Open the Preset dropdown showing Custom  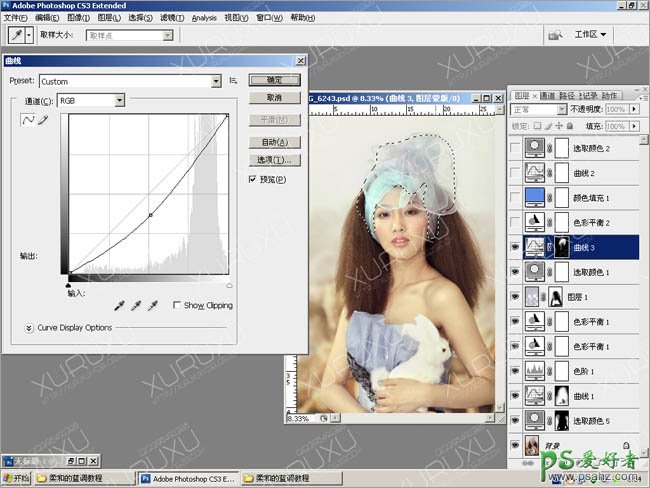coord(130,81)
